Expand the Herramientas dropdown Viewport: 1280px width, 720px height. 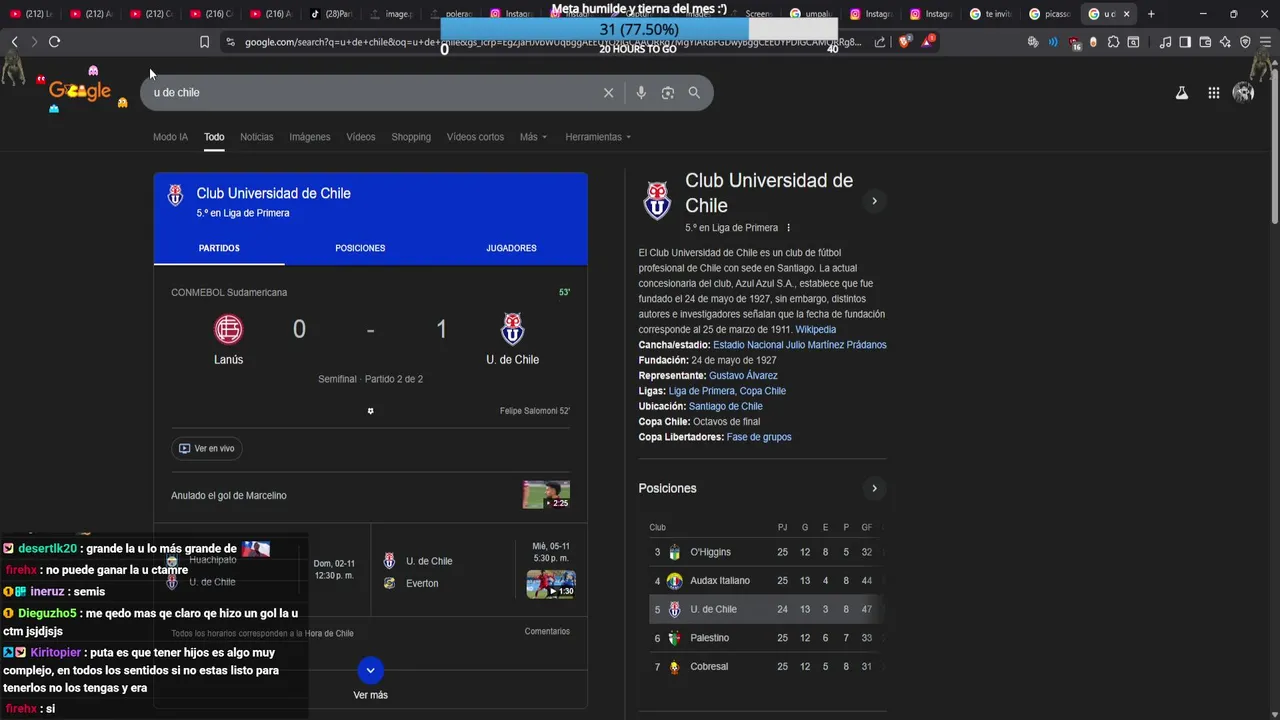click(x=598, y=137)
